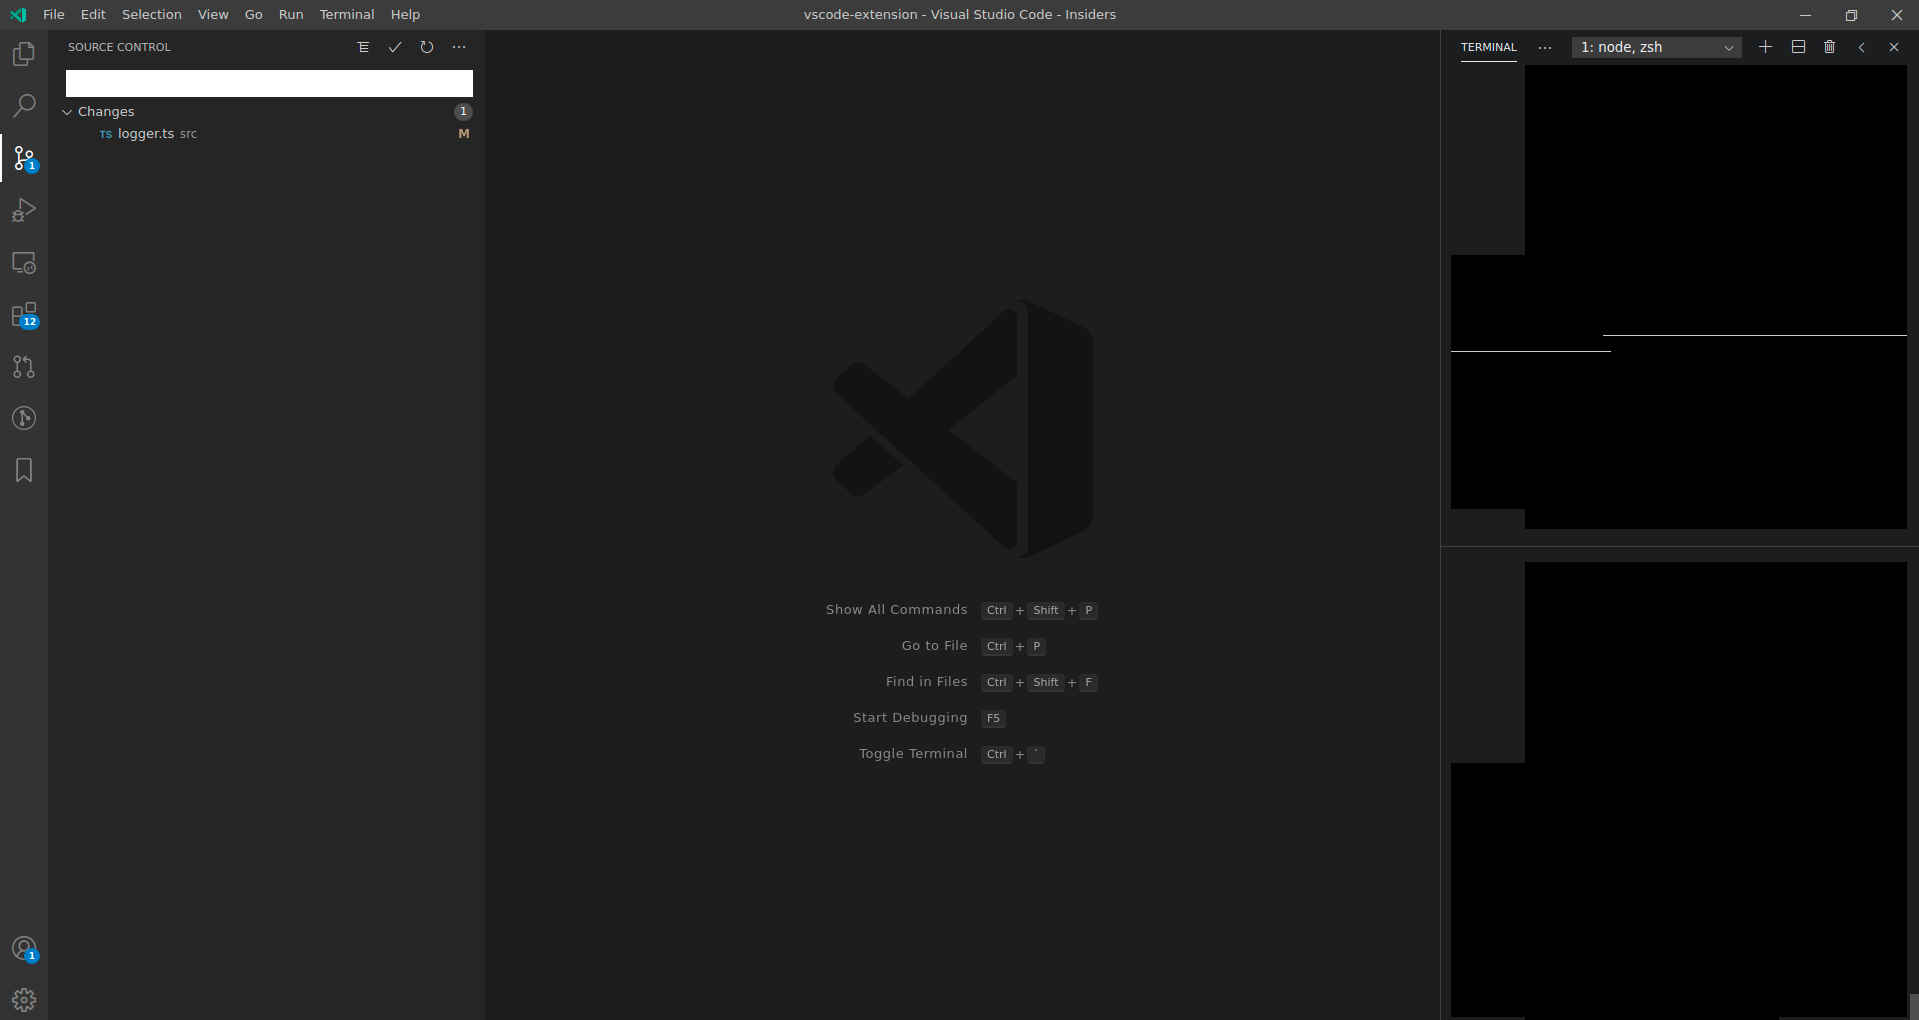Open the Search view in activity bar
Image resolution: width=1919 pixels, height=1020 pixels.
(24, 106)
